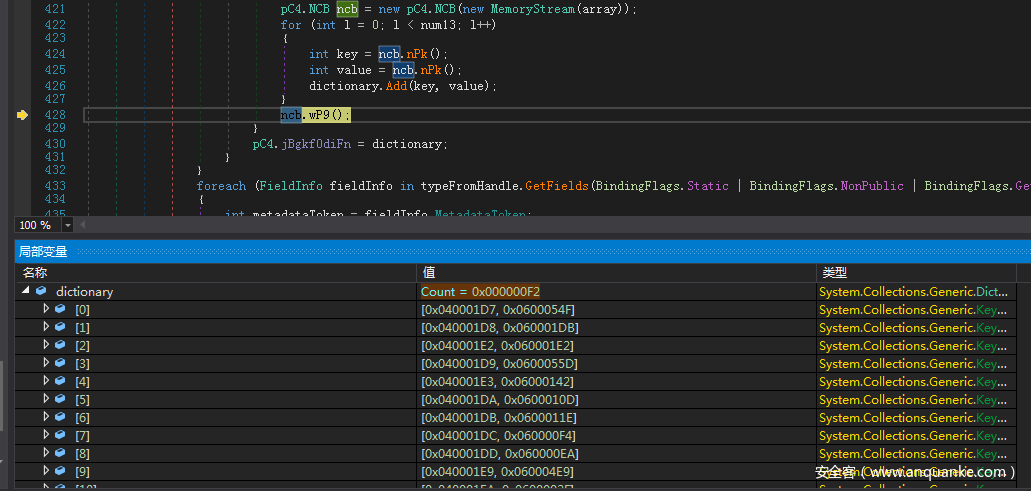Click the cube icon next to [6]
The height and width of the screenshot is (491, 1031).
coord(60,417)
